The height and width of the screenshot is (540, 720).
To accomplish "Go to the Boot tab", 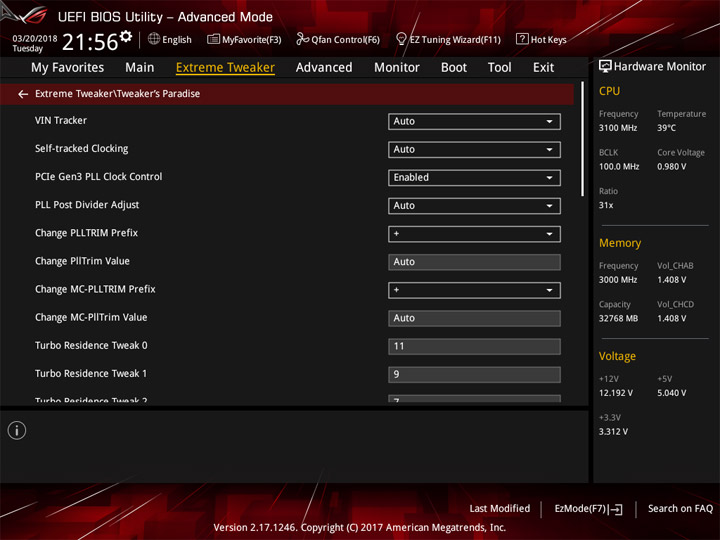I will pos(454,68).
